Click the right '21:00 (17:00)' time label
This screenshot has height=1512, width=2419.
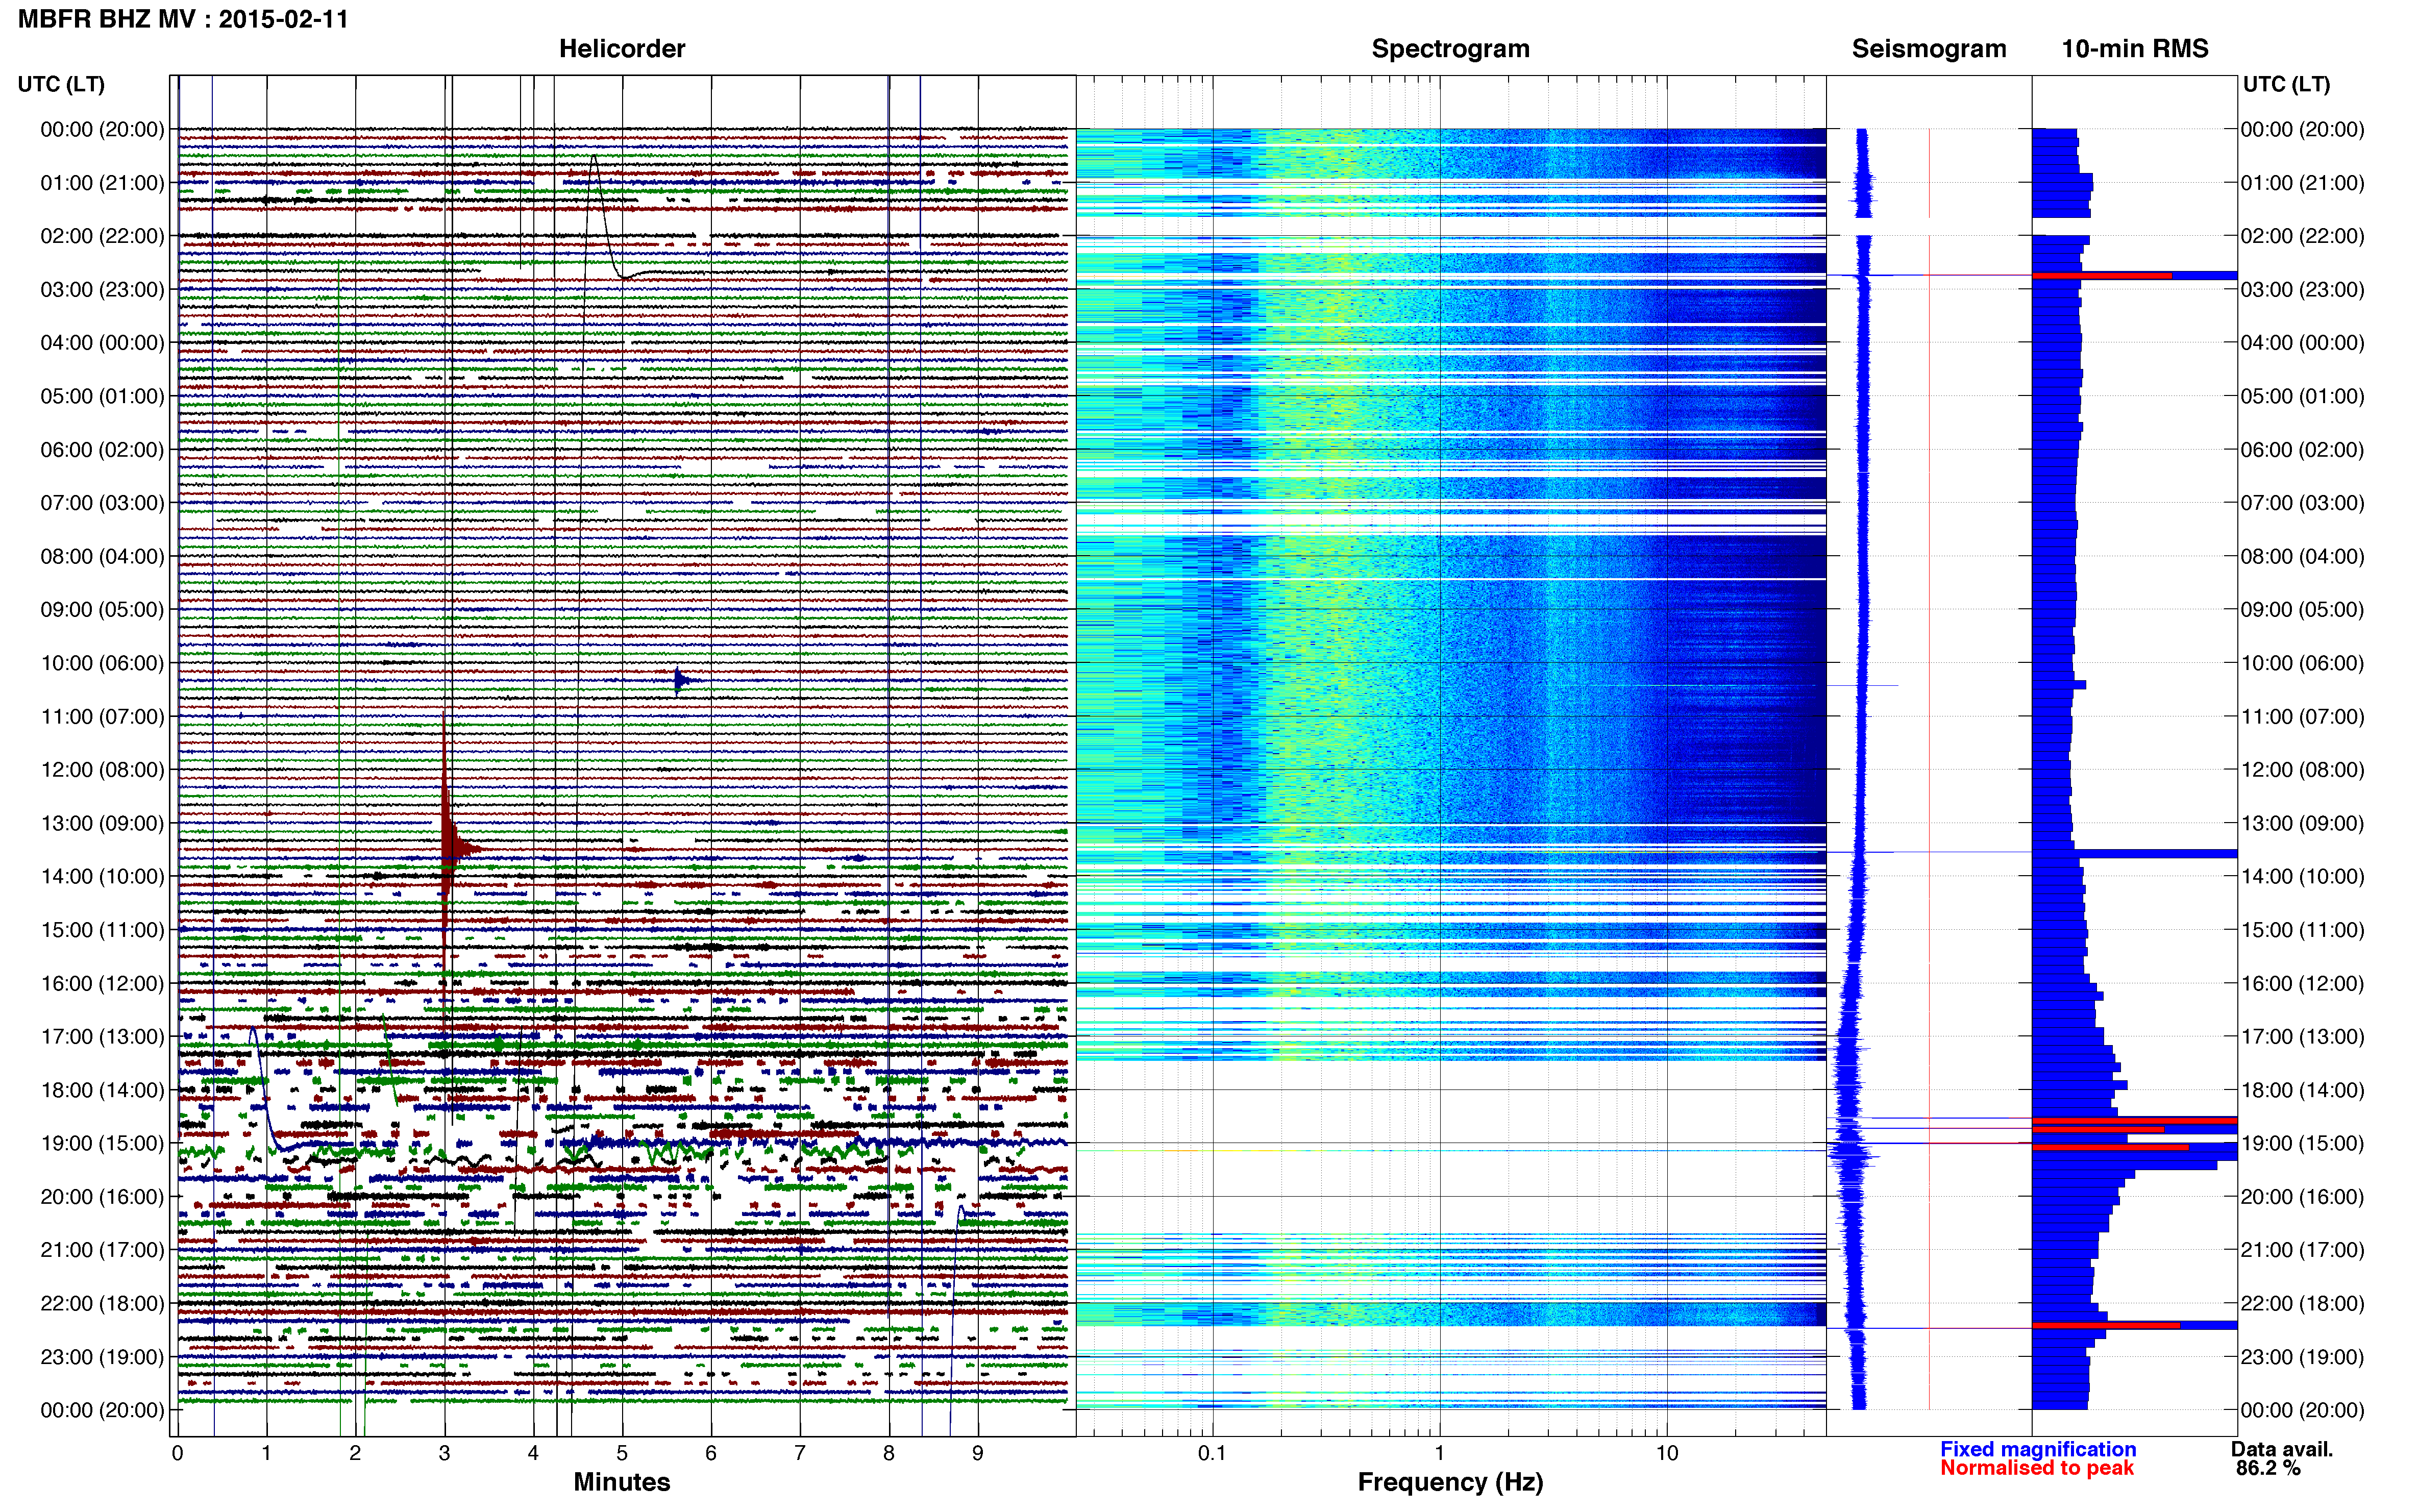(x=2302, y=1250)
